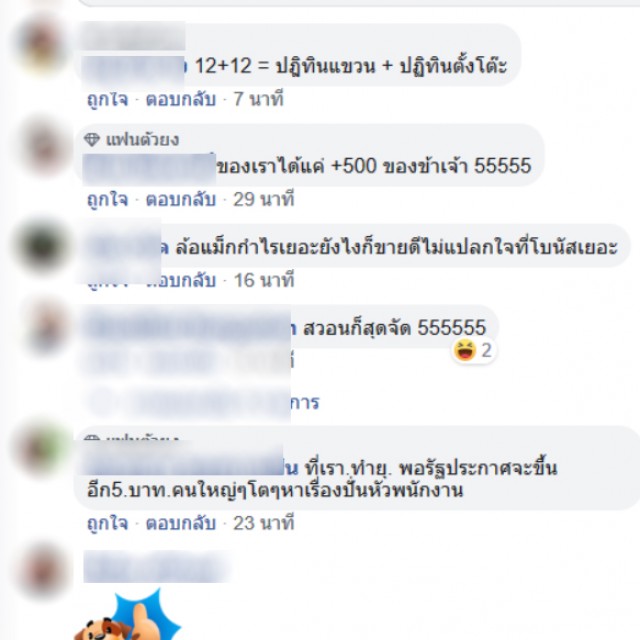Open the avatar beside the 12+12 comment
The width and height of the screenshot is (640, 640).
[x=42, y=46]
